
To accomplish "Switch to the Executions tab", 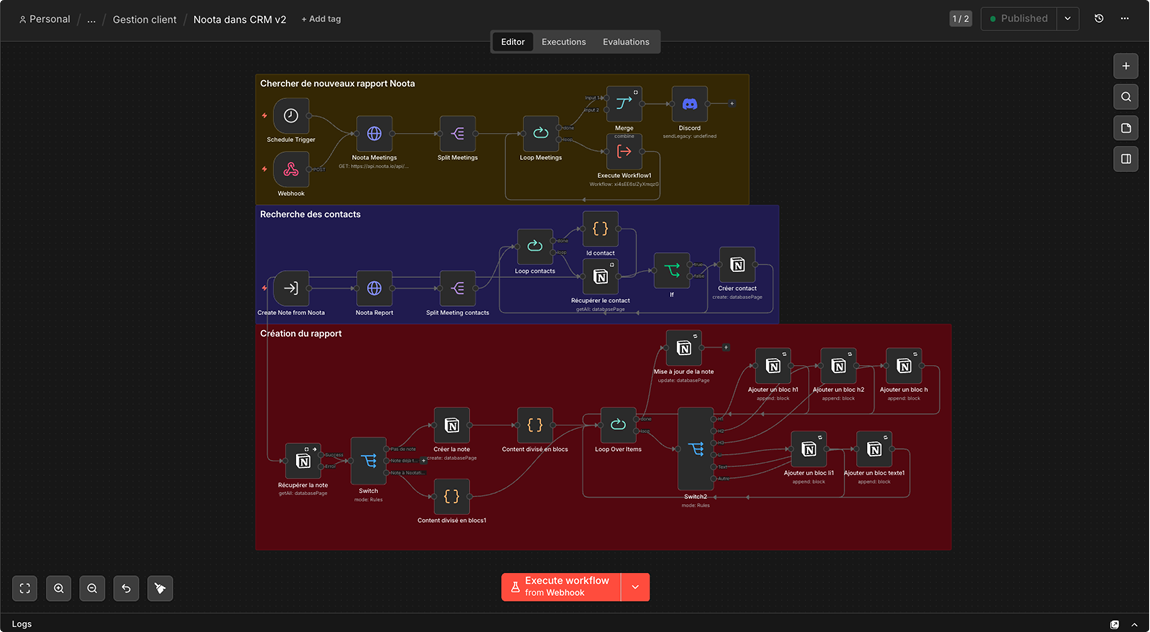I will [563, 42].
